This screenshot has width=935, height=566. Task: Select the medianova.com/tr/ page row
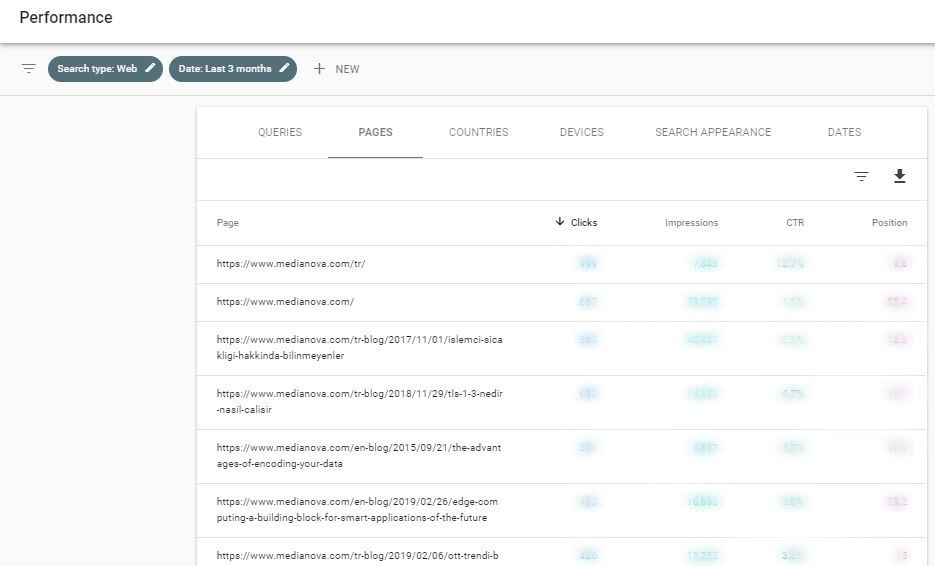pyautogui.click(x=562, y=264)
